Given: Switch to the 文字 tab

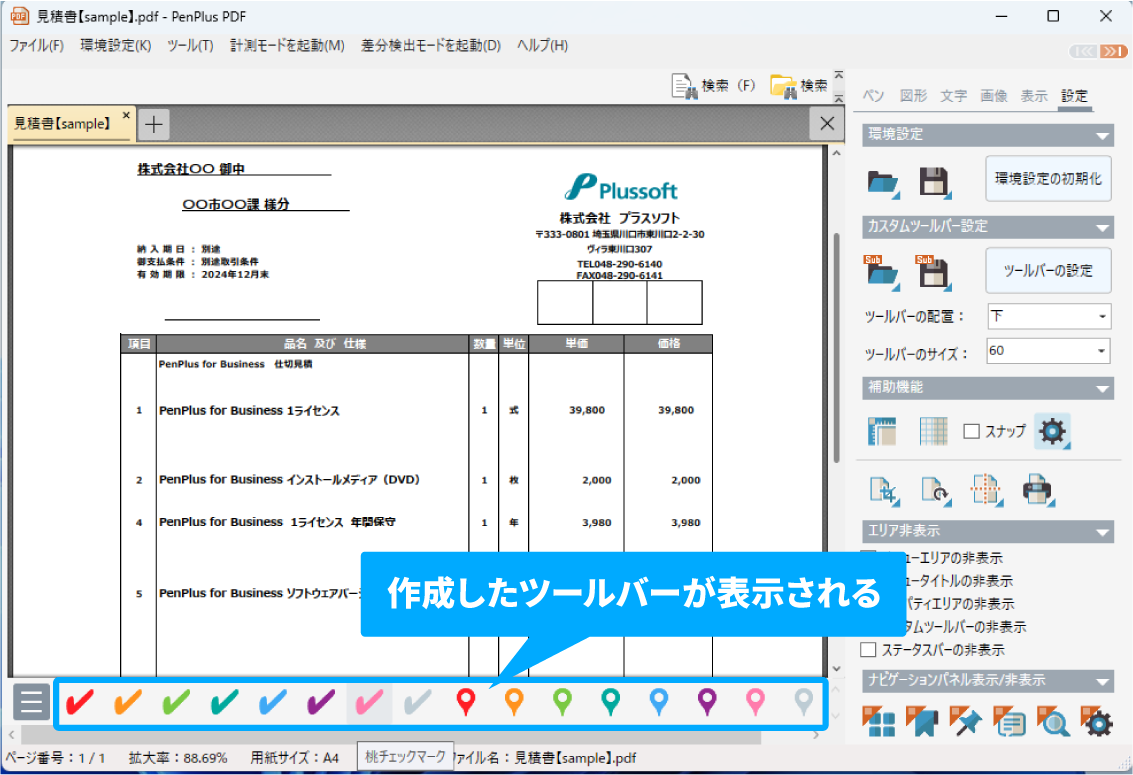Looking at the screenshot, I should tap(953, 96).
